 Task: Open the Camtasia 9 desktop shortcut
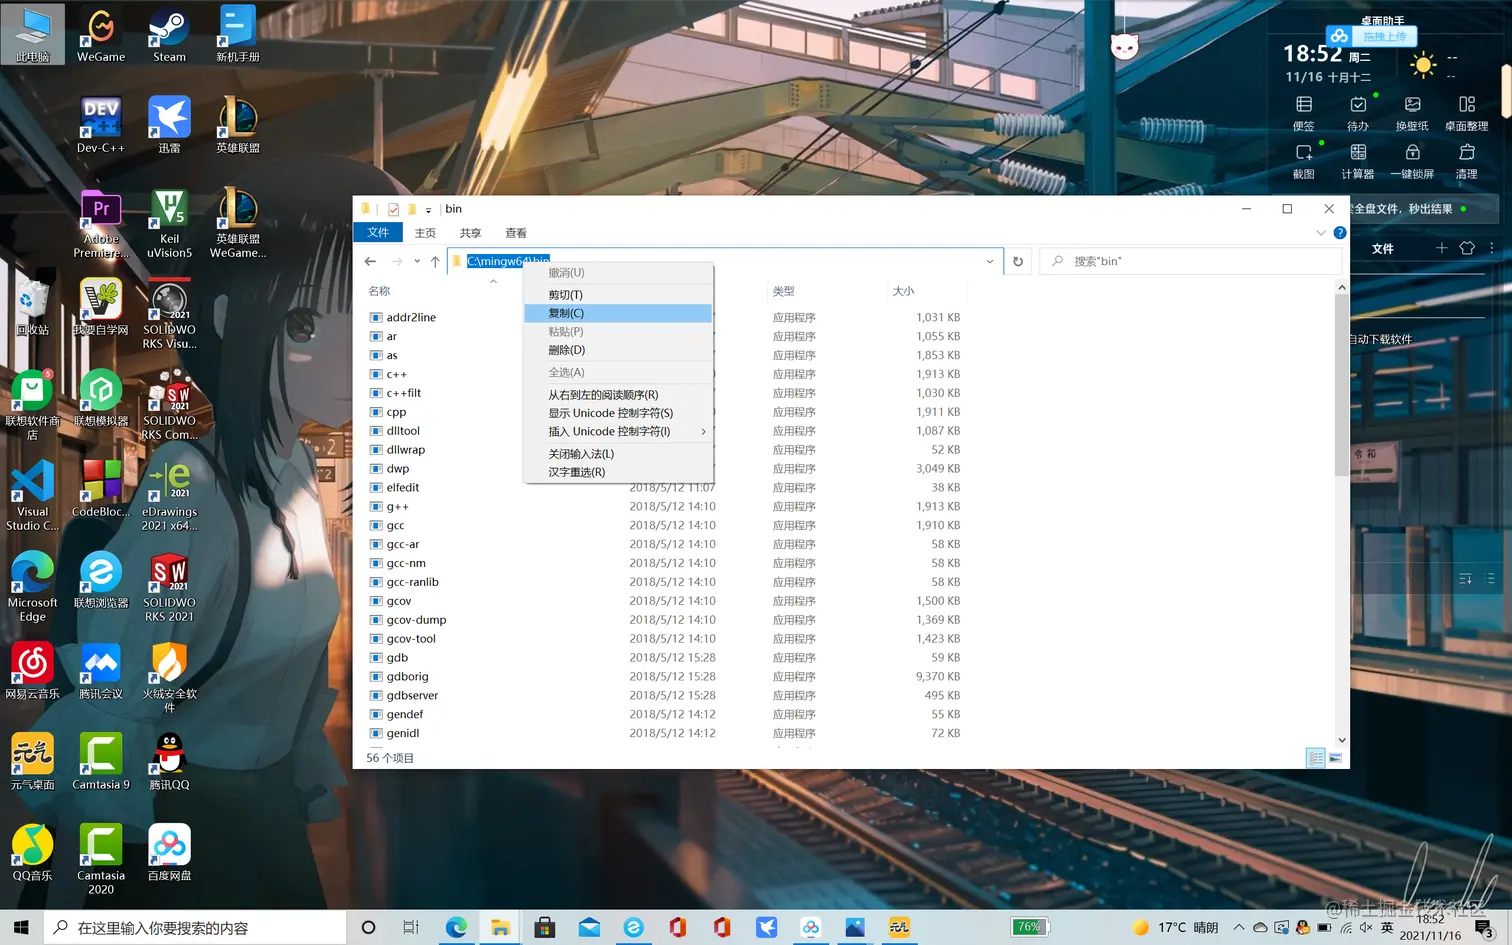click(x=101, y=761)
